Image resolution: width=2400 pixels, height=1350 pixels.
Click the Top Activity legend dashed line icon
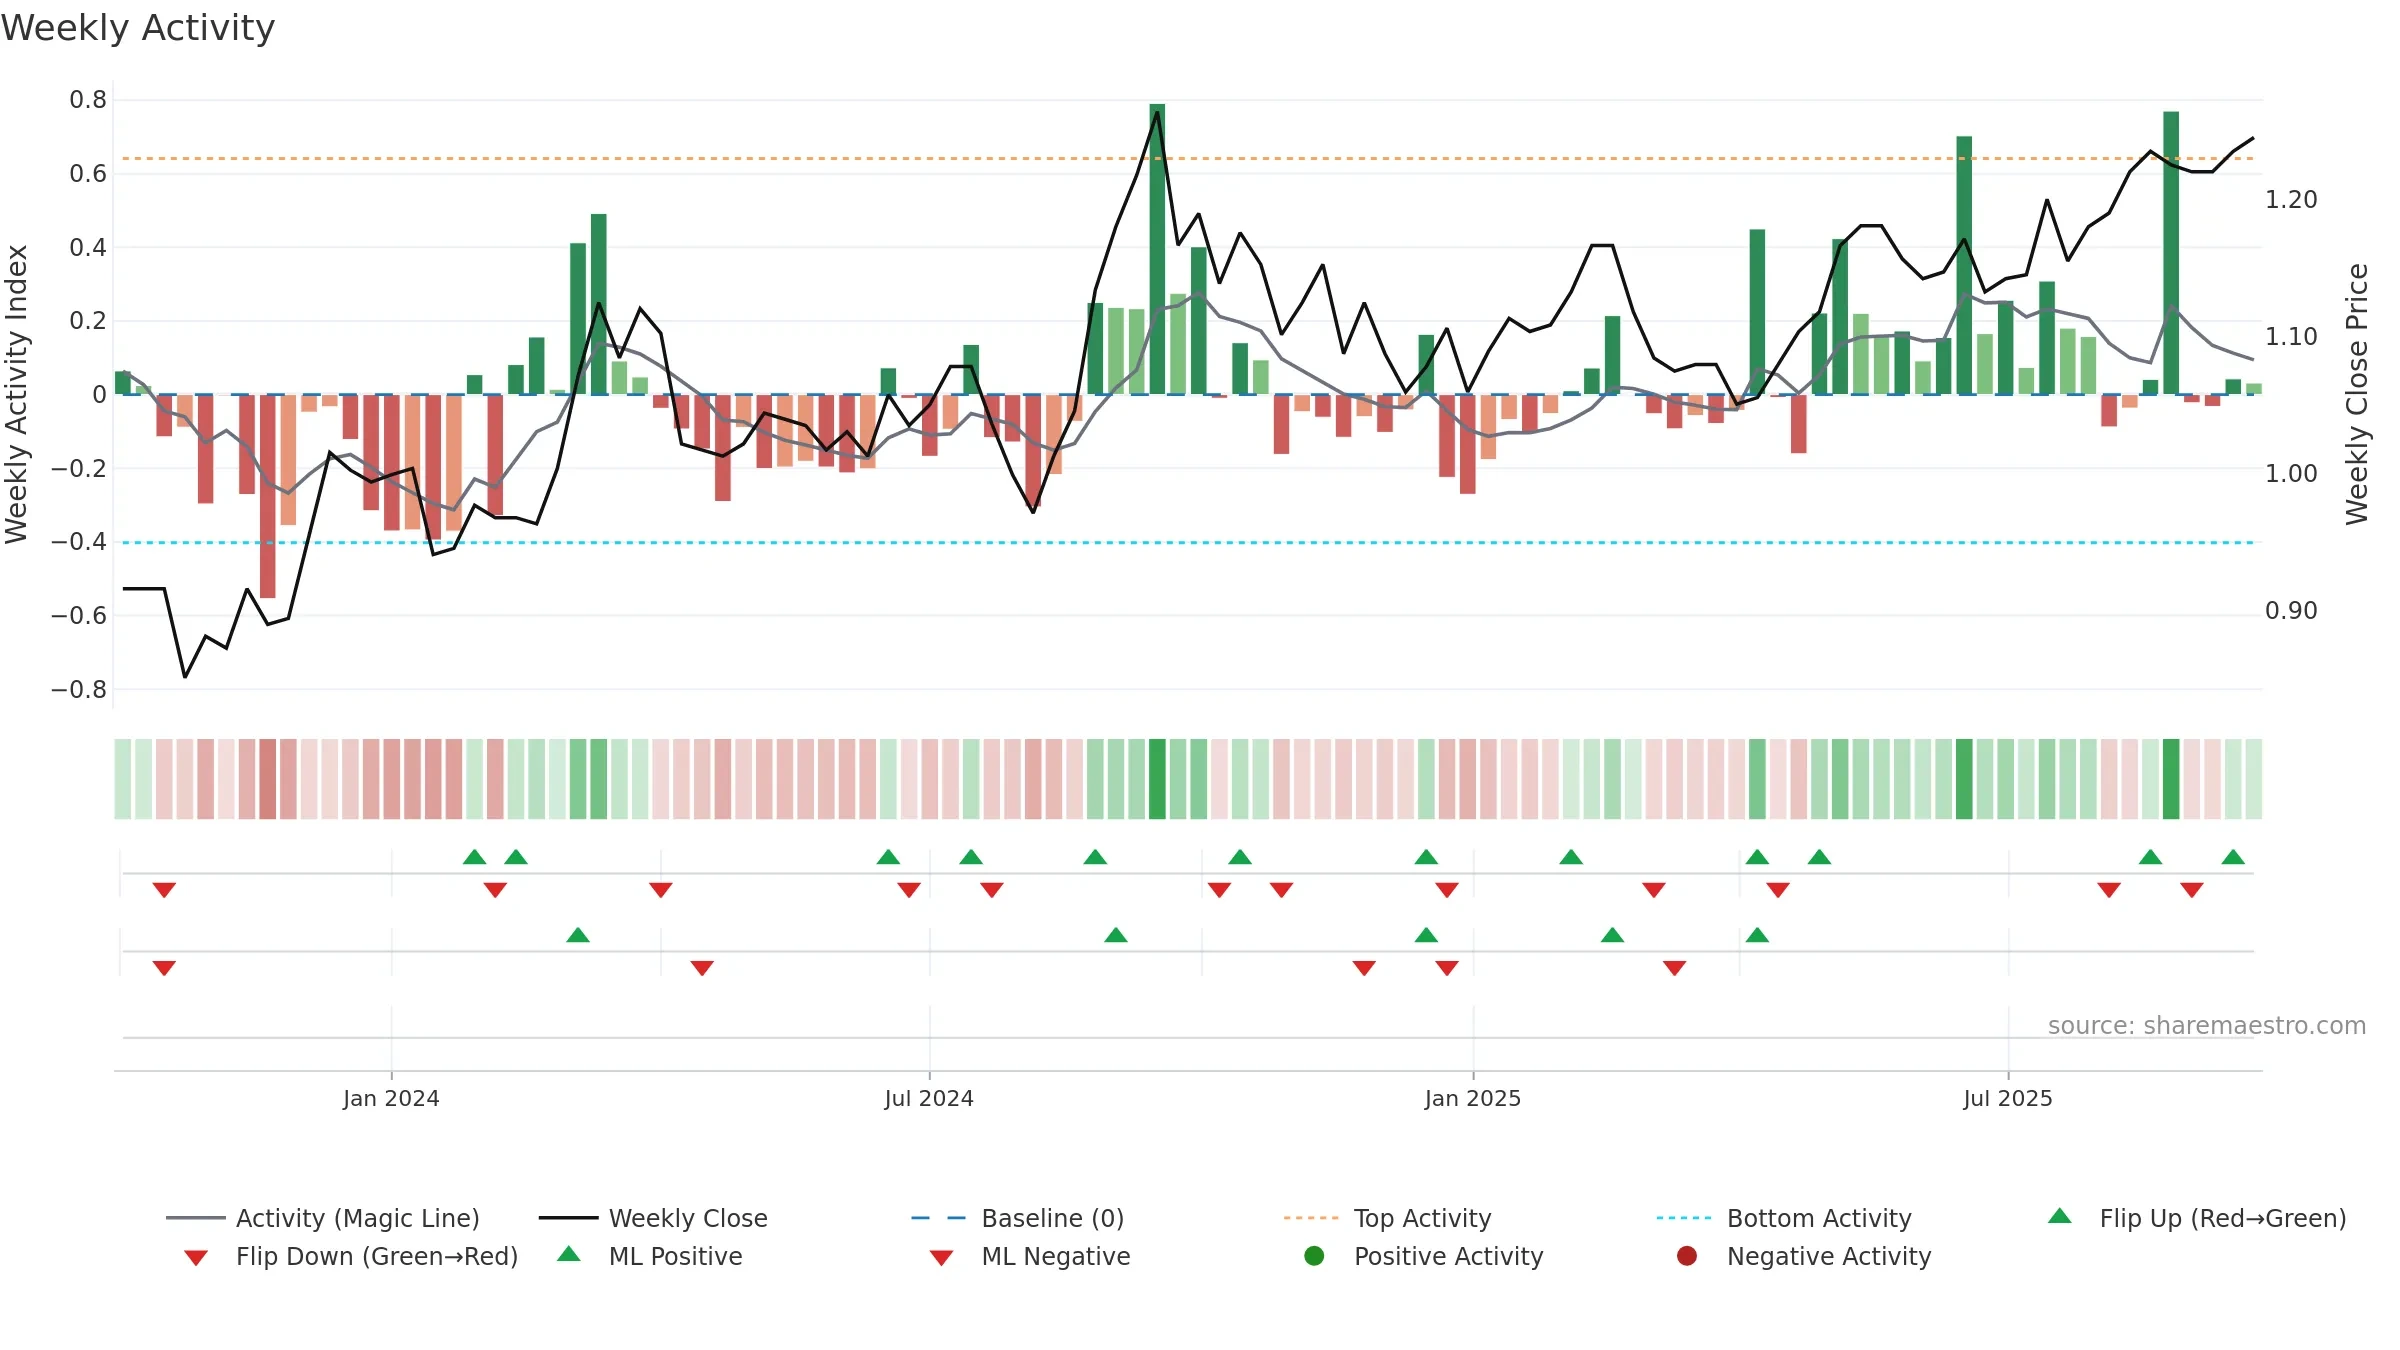click(x=1311, y=1218)
